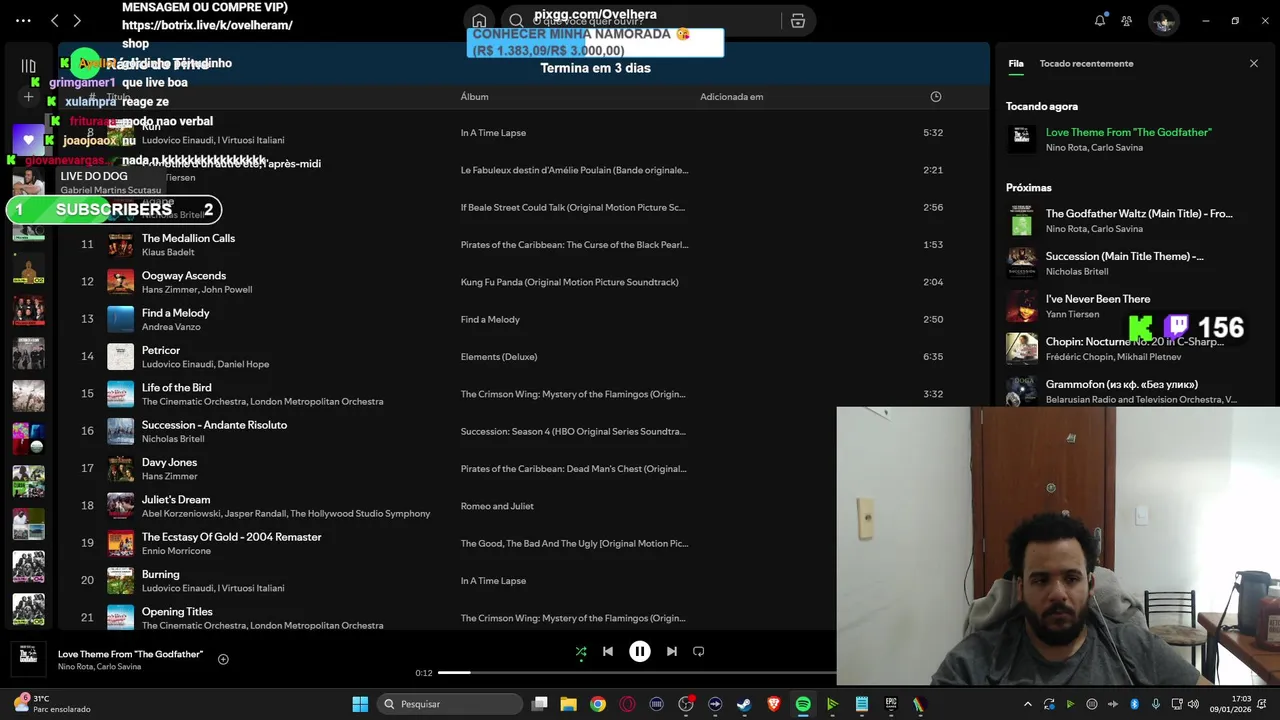This screenshot has width=1280, height=720.
Task: Open the Liked Songs heart tile
Action: [28, 140]
